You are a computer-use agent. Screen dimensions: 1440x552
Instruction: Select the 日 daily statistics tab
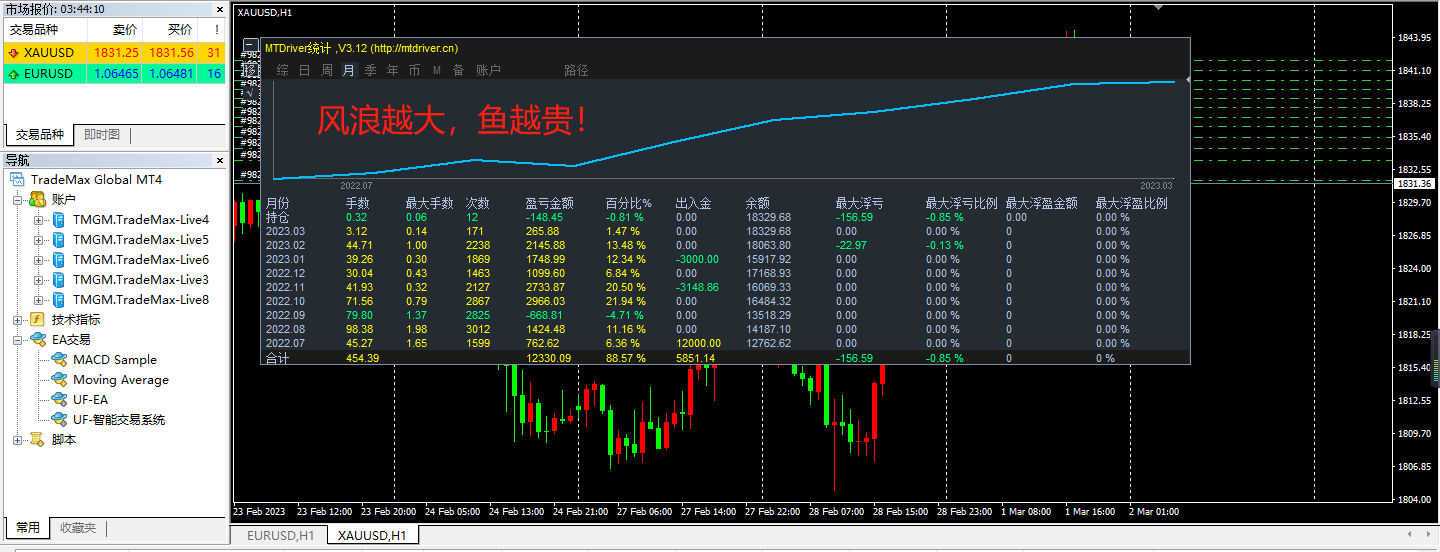(304, 70)
